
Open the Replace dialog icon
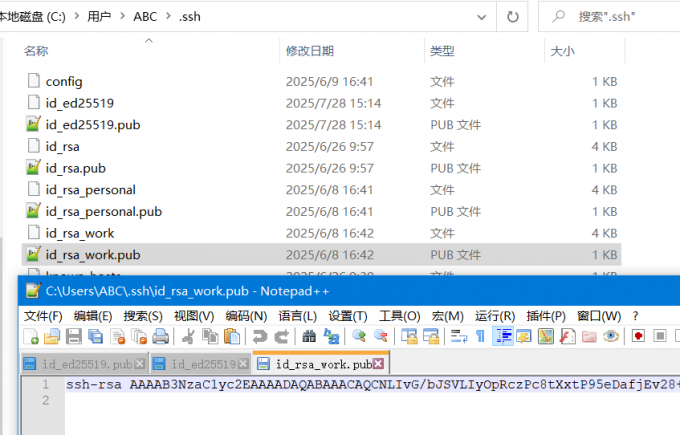[x=332, y=337]
